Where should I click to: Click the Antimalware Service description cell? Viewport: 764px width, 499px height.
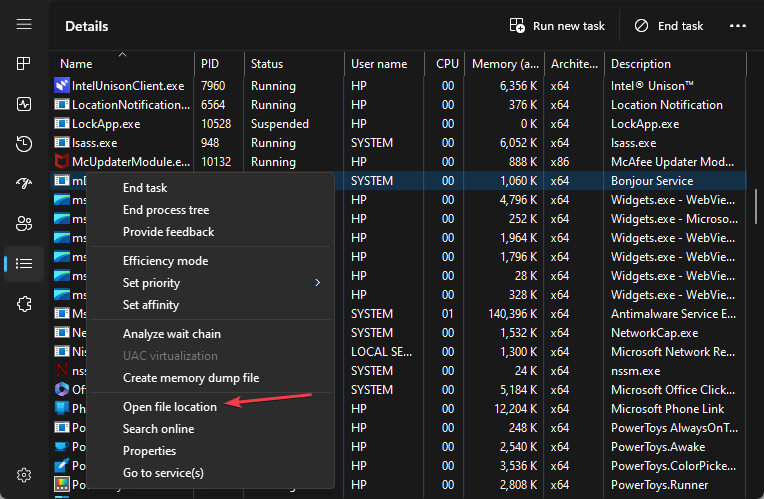tap(673, 314)
